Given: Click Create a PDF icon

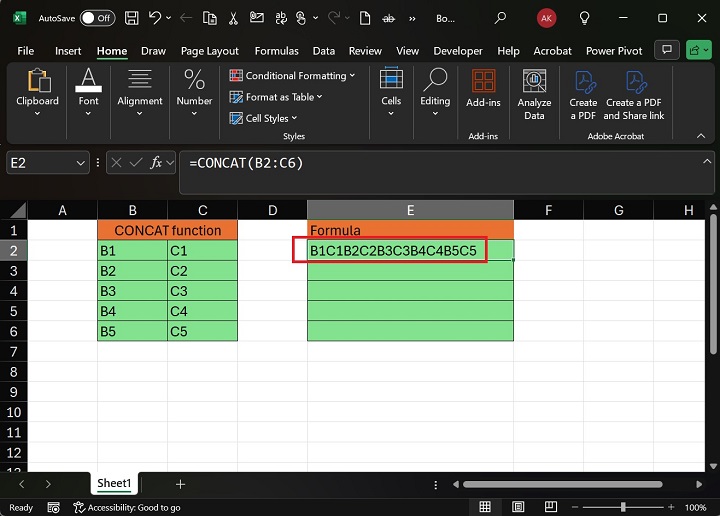Looking at the screenshot, I should 583,95.
